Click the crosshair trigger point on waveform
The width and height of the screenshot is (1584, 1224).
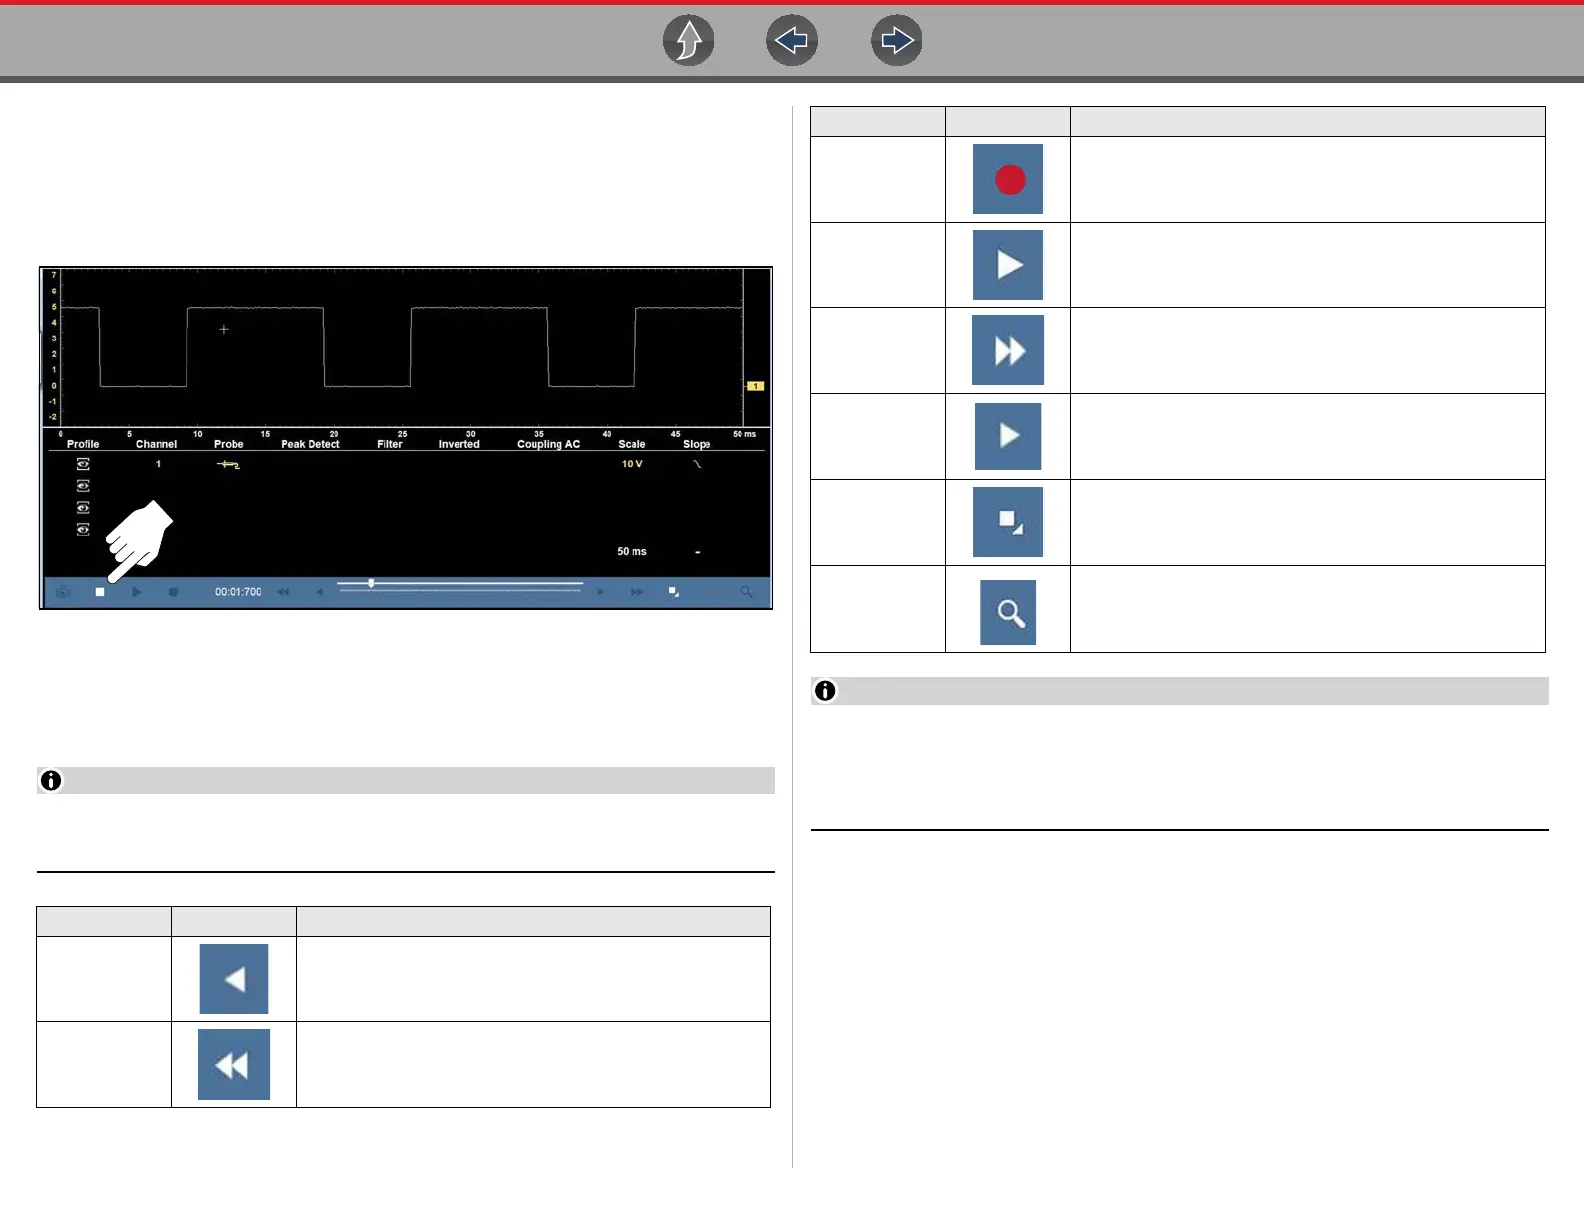pyautogui.click(x=224, y=329)
